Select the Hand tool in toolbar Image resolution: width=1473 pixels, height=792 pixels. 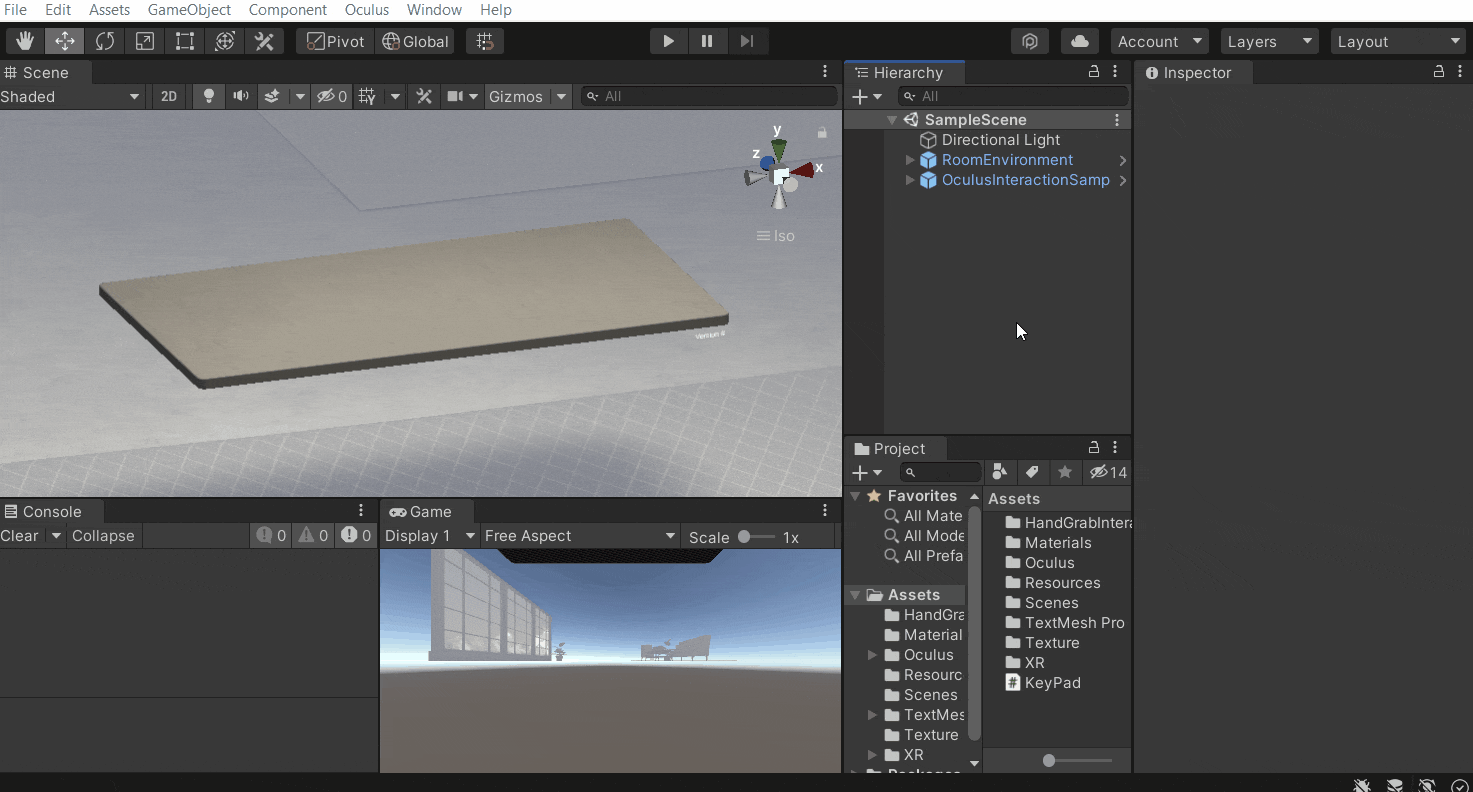[x=25, y=41]
